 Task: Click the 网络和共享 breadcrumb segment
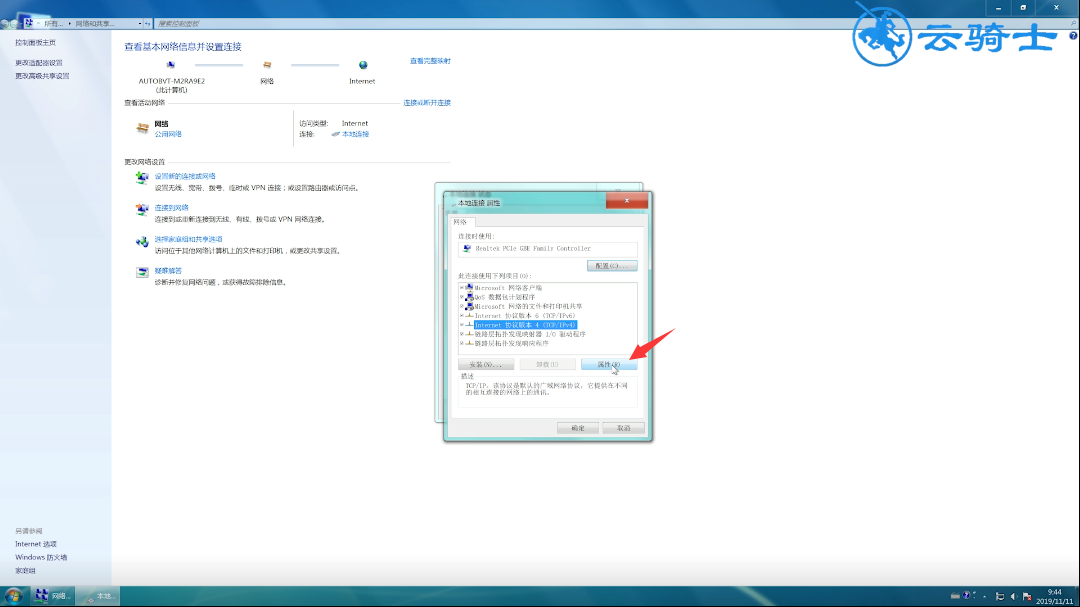tap(94, 23)
